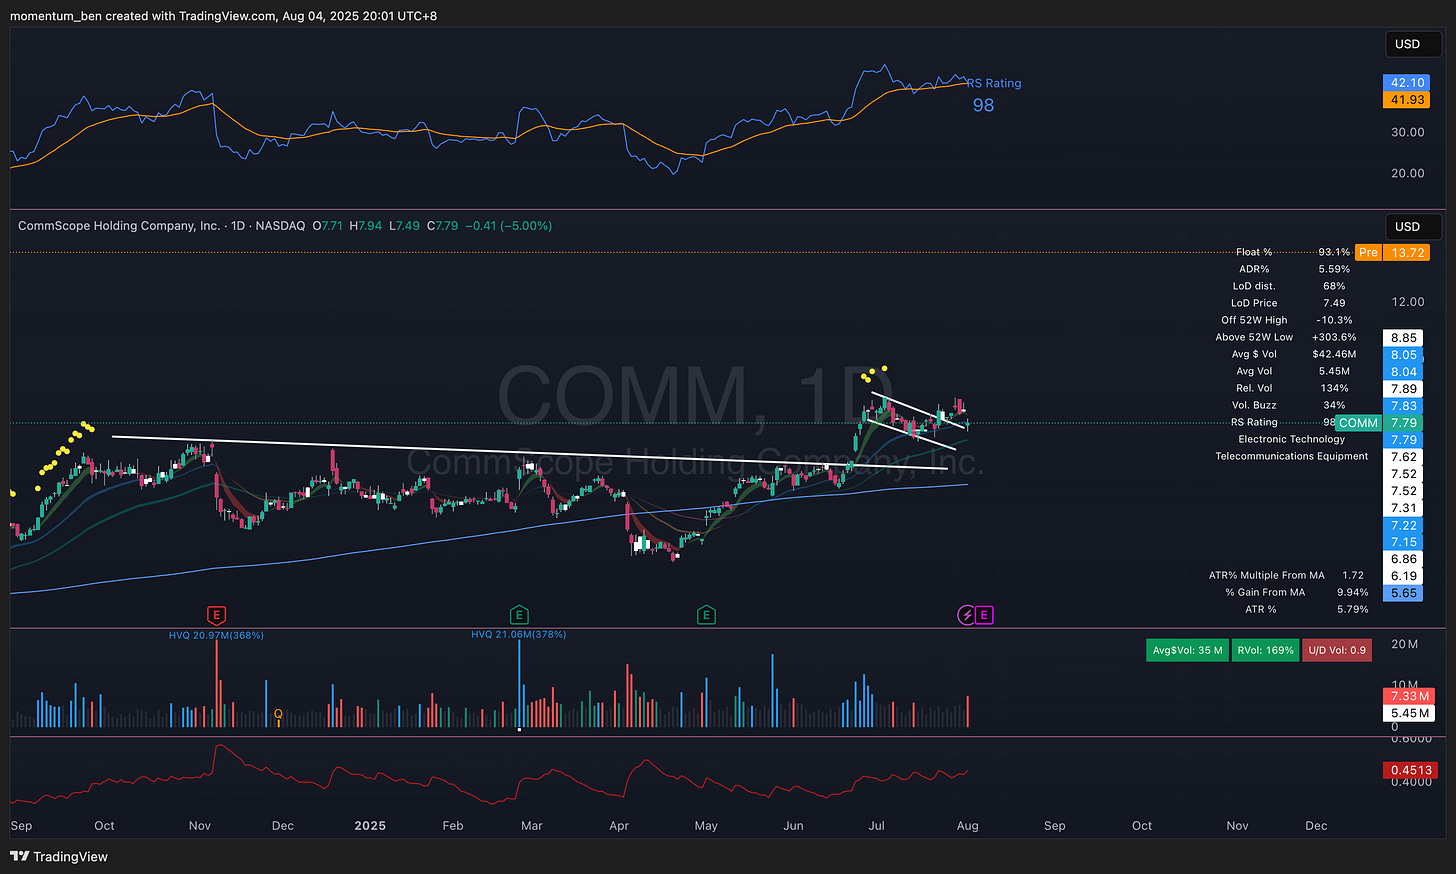Screen dimensions: 1456x874
Task: Click the Vol. Buzz 34% stats row
Action: [1289, 405]
